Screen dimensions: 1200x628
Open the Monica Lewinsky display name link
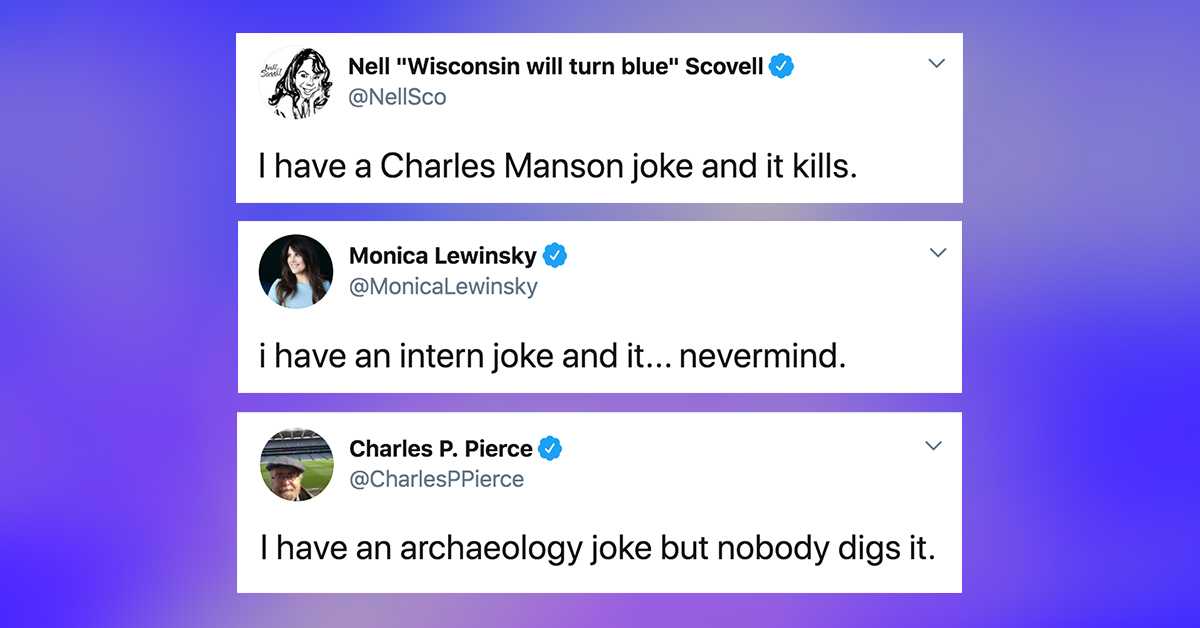[442, 256]
